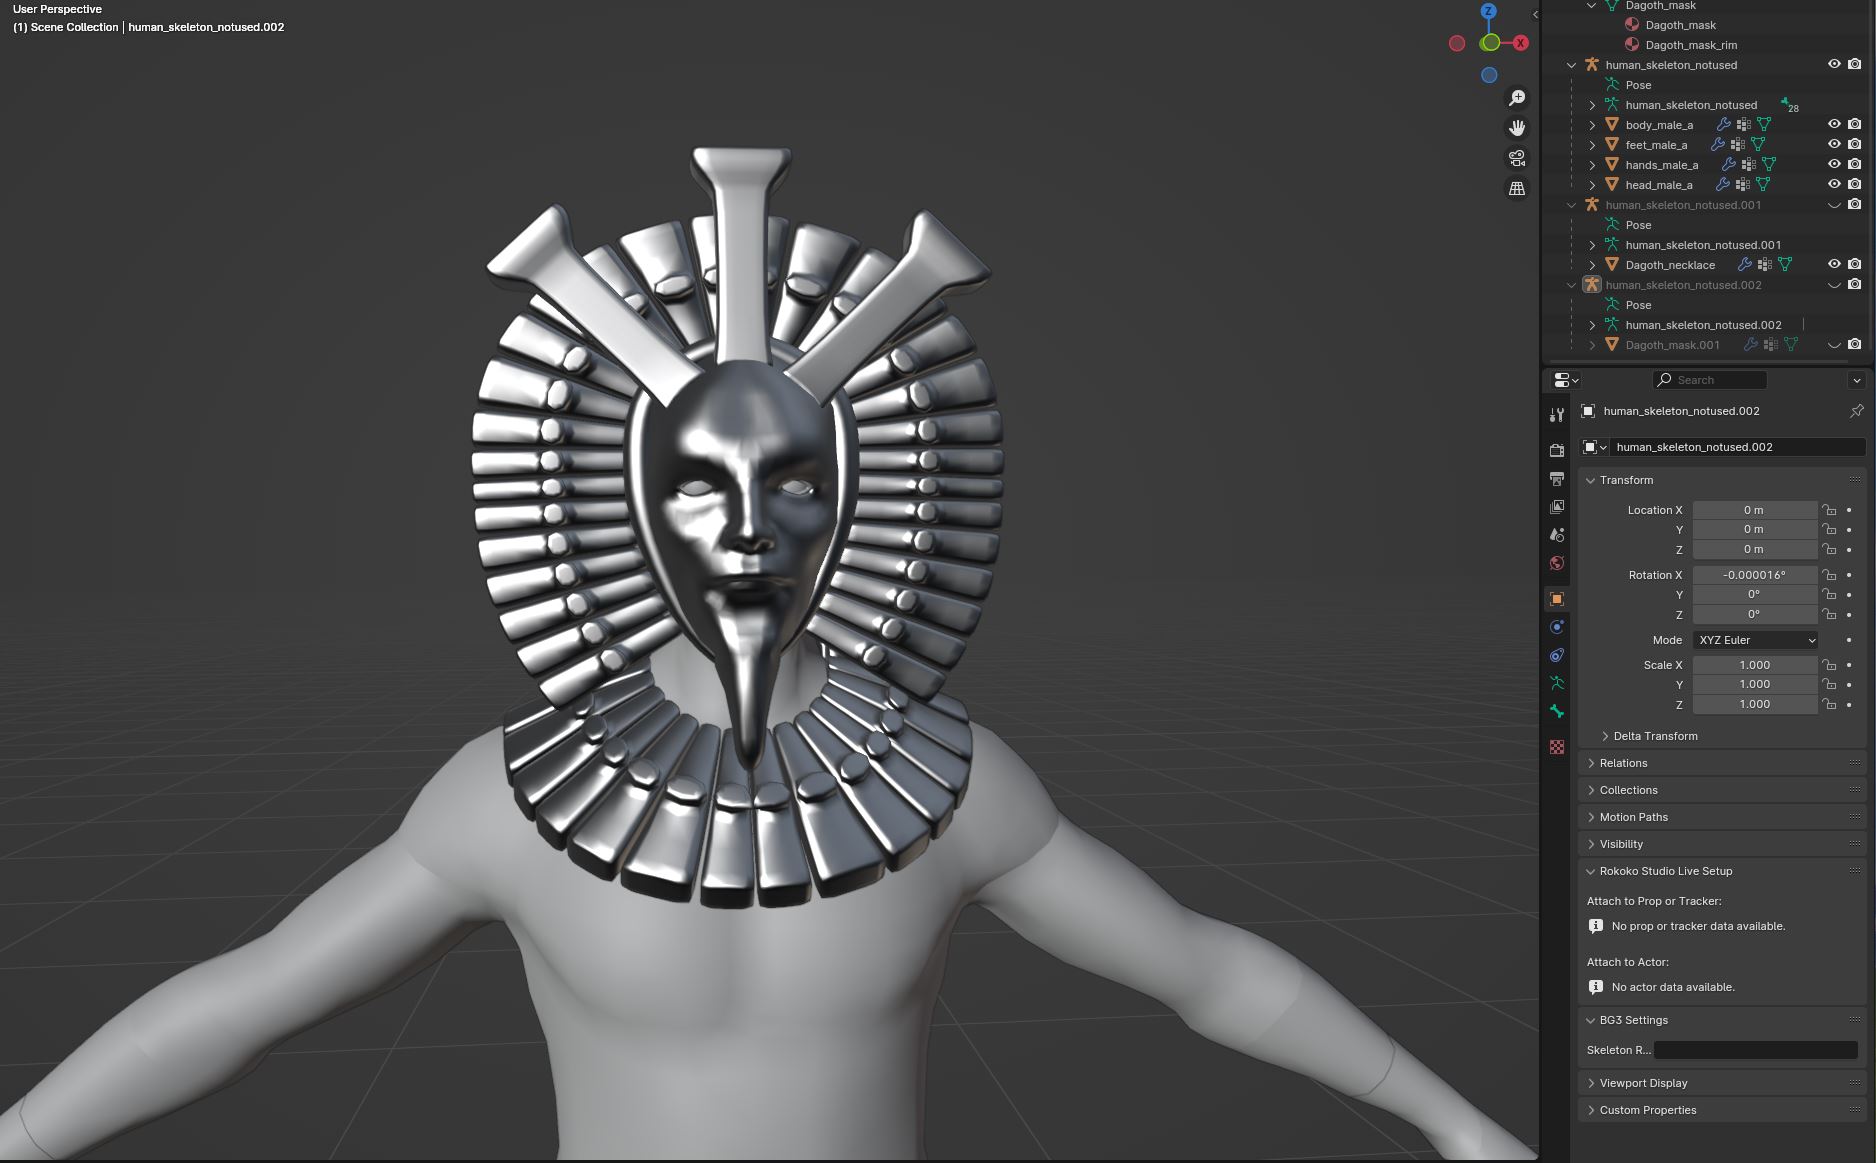This screenshot has width=1876, height=1163.
Task: Click vertex groups icon on head_male_a
Action: pos(1743,185)
